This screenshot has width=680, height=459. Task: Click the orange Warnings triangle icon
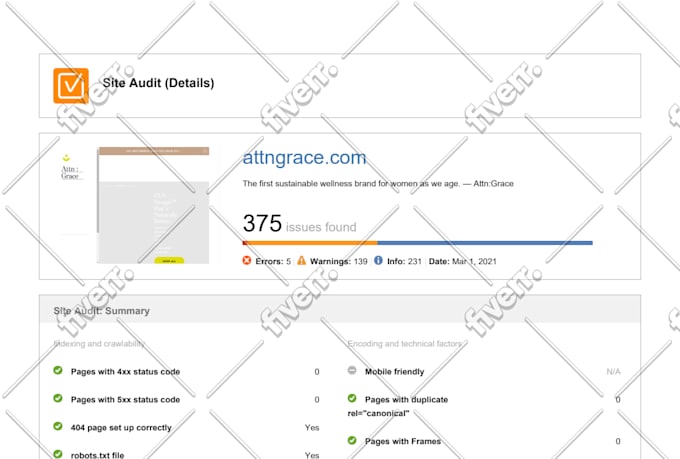(x=301, y=260)
